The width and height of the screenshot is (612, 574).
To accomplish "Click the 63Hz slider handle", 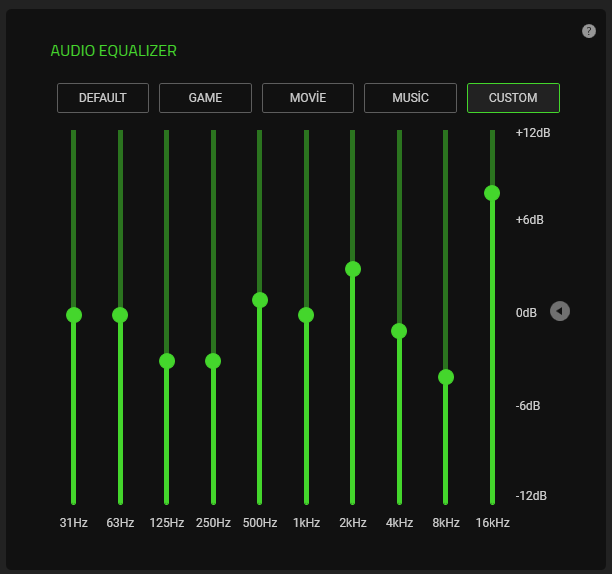I will click(120, 315).
